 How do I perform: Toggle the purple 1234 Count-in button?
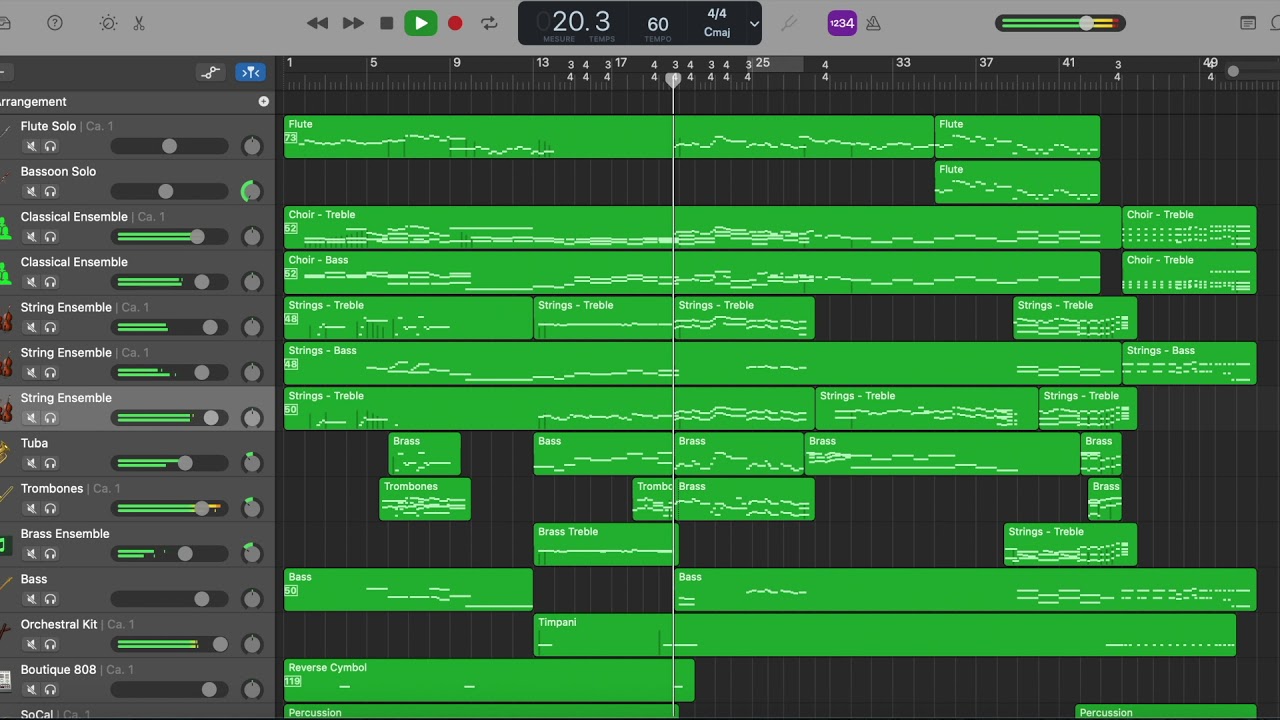coord(842,23)
